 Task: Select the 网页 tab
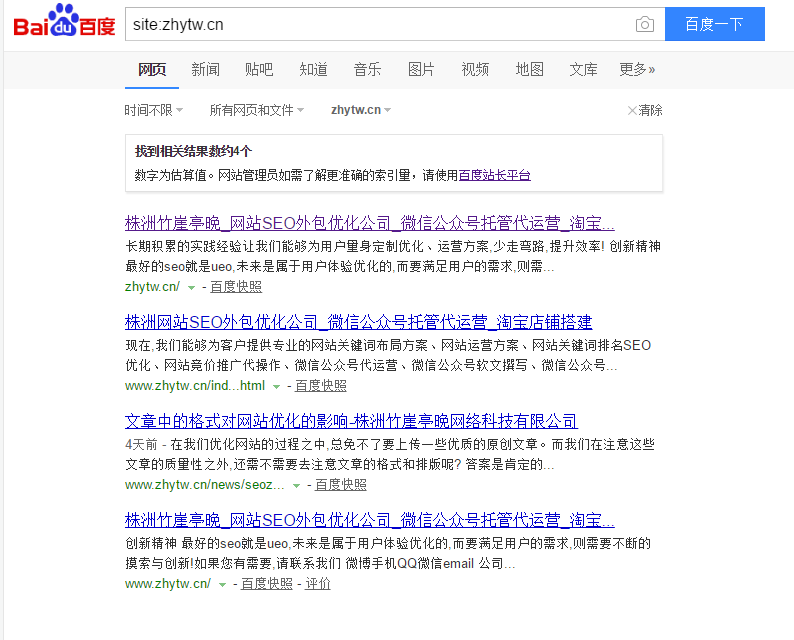(152, 69)
